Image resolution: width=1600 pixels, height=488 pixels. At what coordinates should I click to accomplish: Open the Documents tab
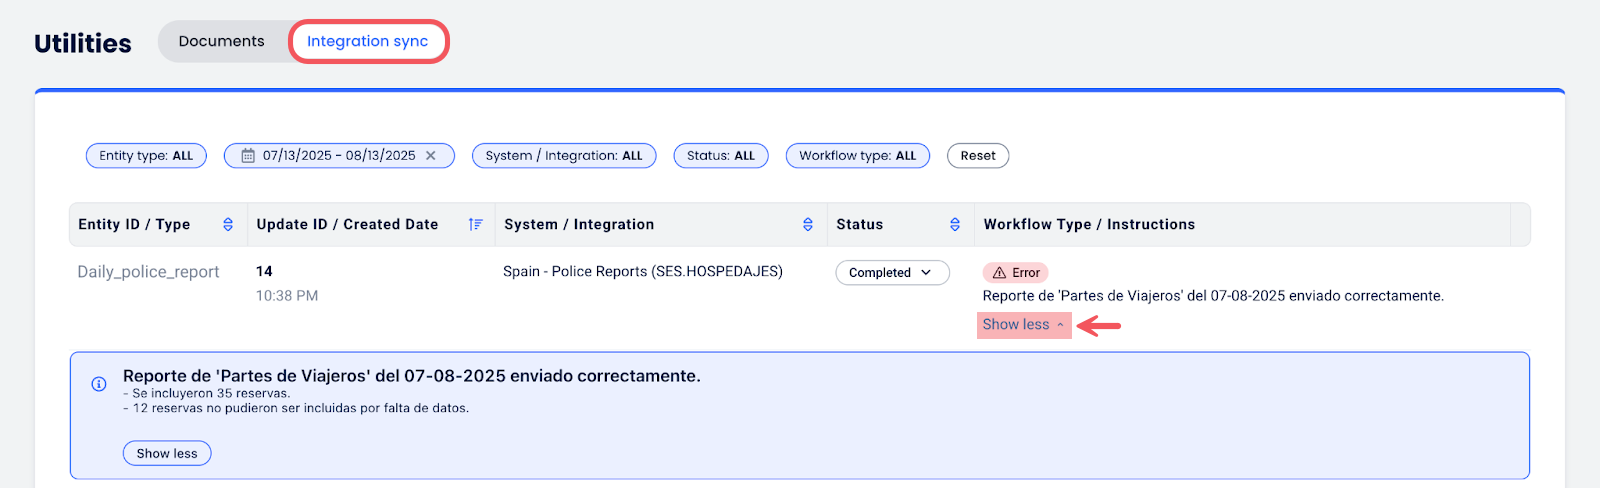click(x=221, y=41)
